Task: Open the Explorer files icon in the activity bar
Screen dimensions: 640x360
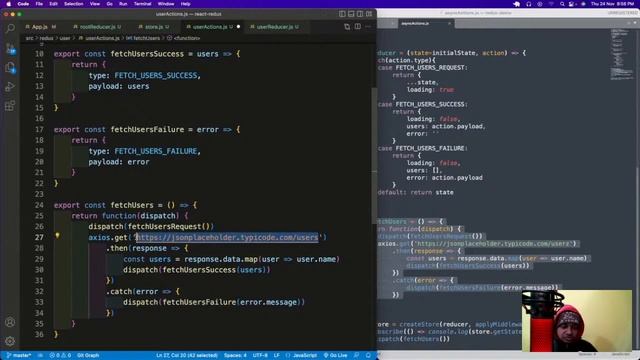Action: click(10, 67)
